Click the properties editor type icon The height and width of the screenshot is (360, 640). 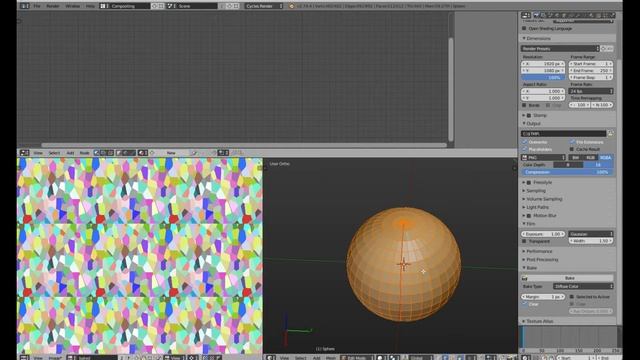coord(526,15)
